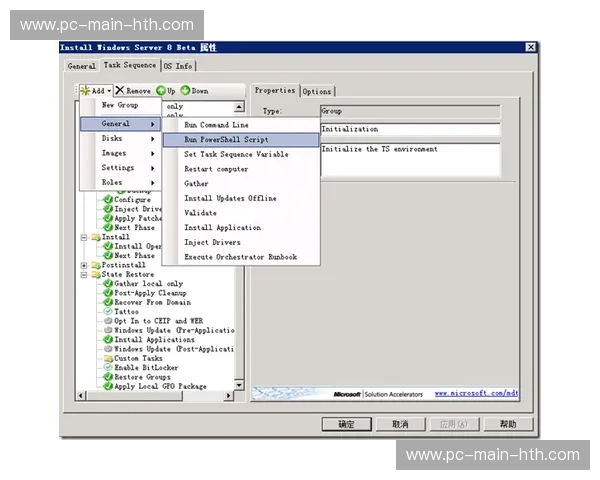Expand the Settings submenu
The image size is (600, 480).
(121, 168)
